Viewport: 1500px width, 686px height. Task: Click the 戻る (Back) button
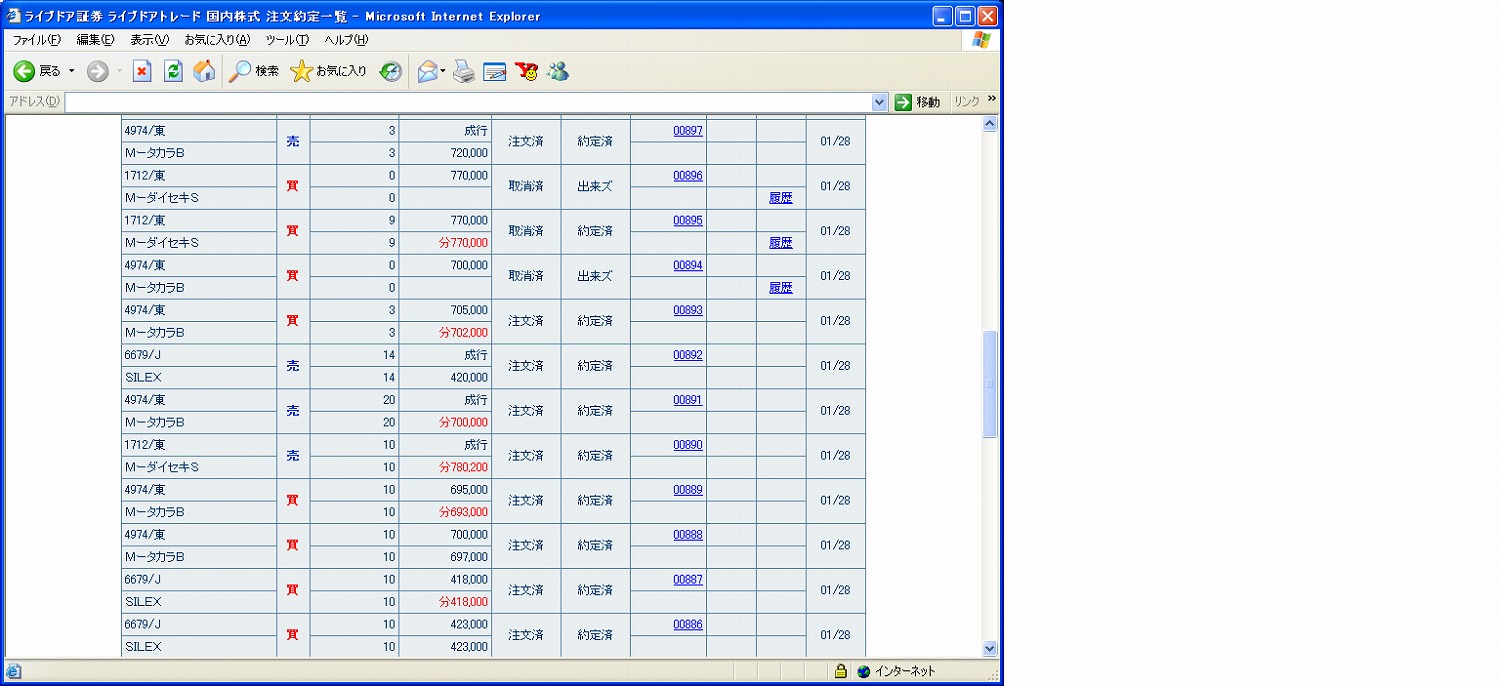37,71
